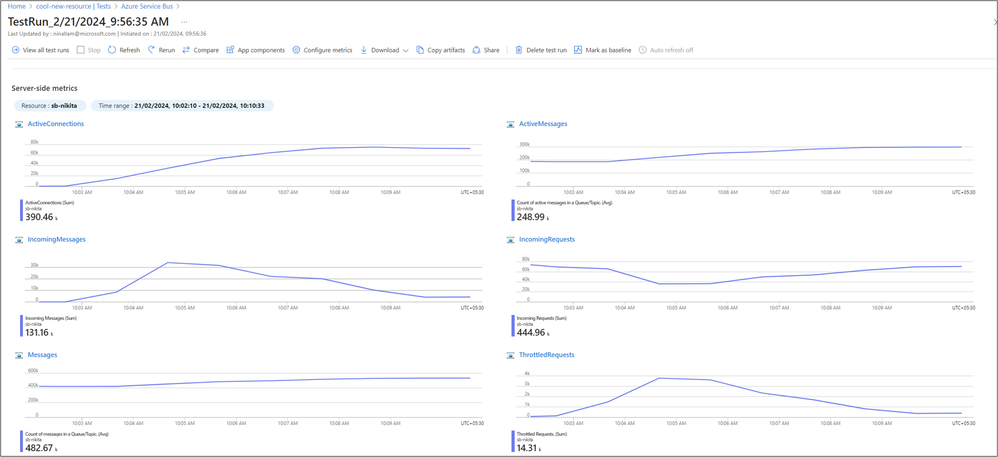Select the Resource sb-nikita filter pill

click(x=50, y=106)
